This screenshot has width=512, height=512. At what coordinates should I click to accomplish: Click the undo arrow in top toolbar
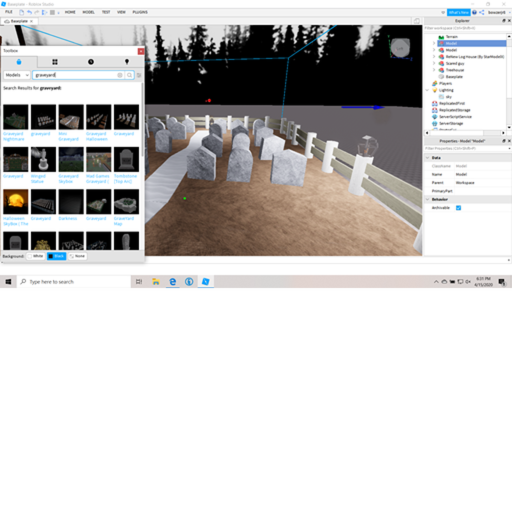coord(29,12)
